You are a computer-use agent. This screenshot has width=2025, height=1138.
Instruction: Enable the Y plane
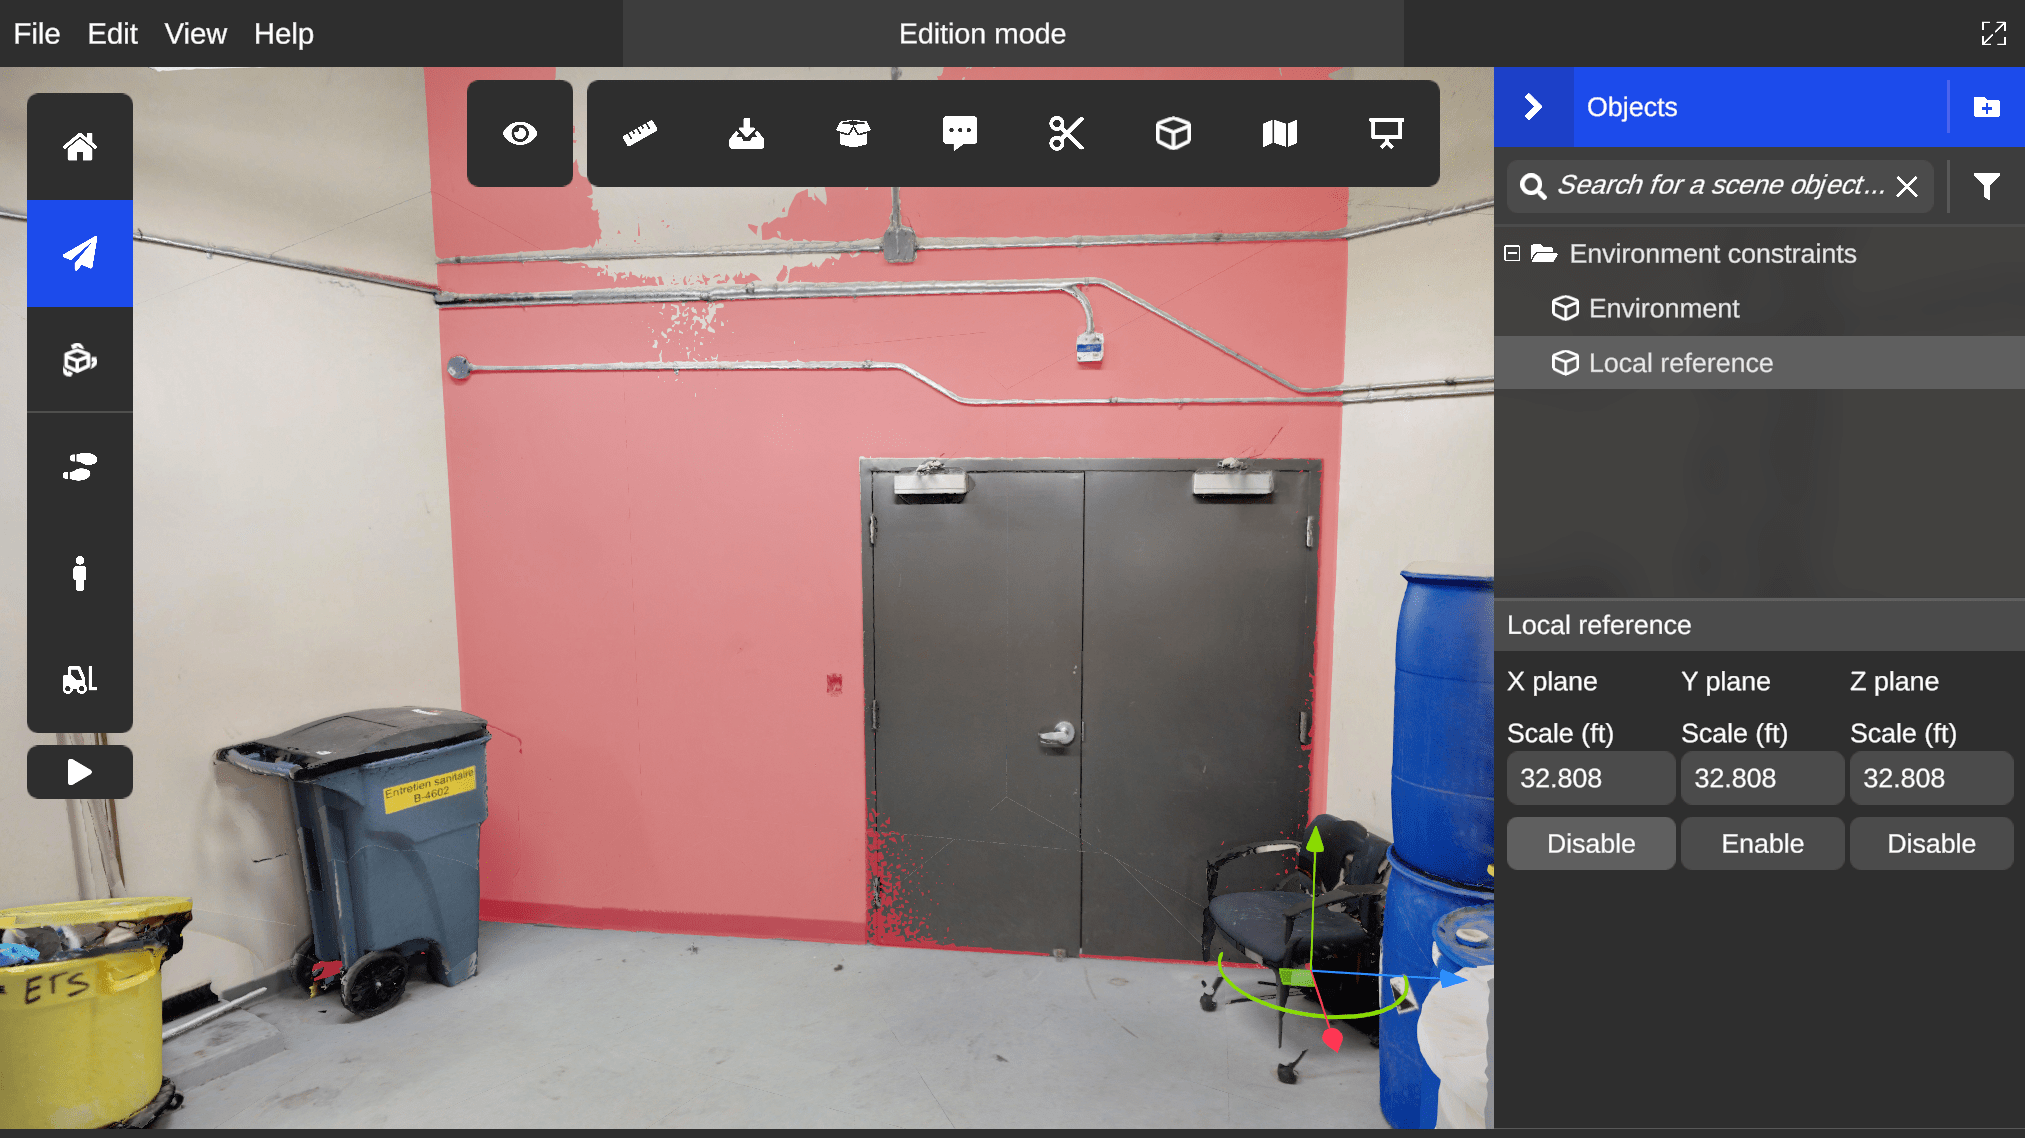coord(1762,843)
